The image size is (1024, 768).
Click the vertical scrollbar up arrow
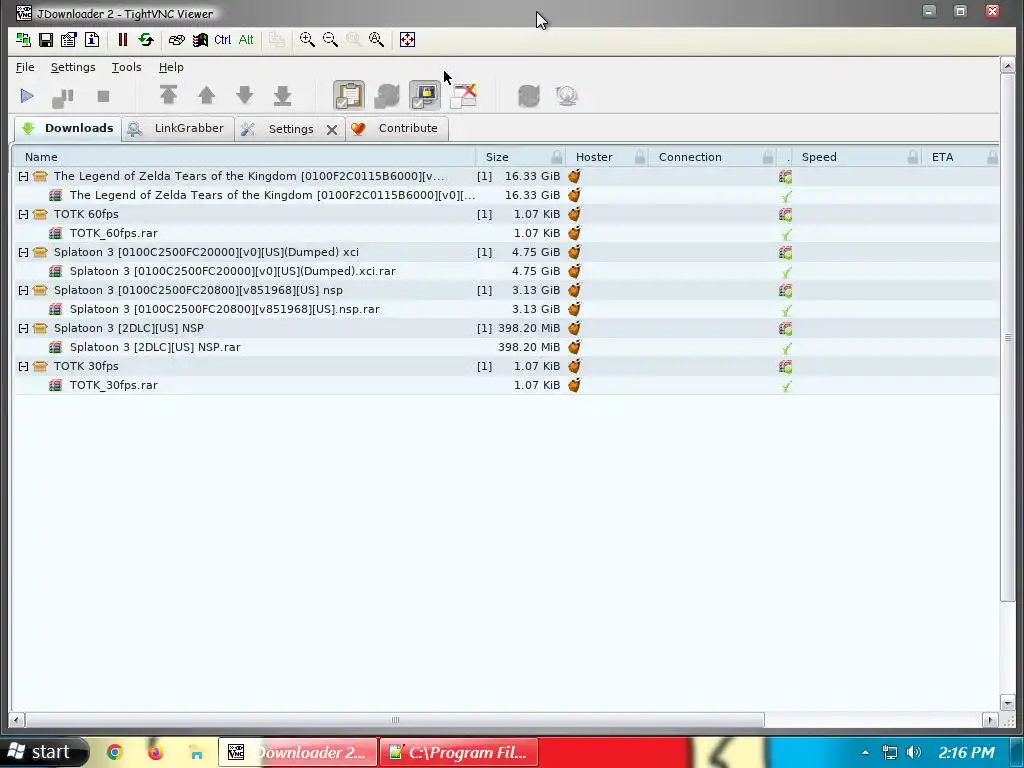1008,65
